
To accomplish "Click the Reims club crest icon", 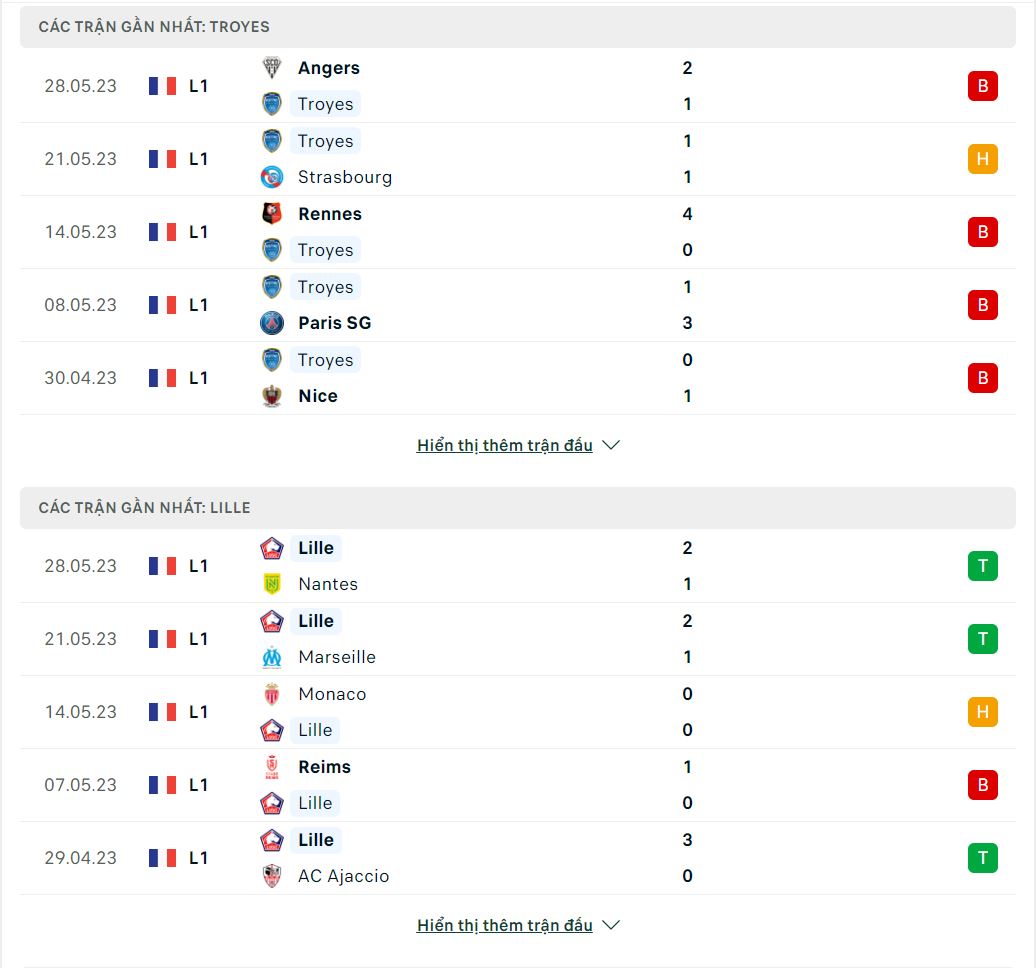I will (x=272, y=766).
